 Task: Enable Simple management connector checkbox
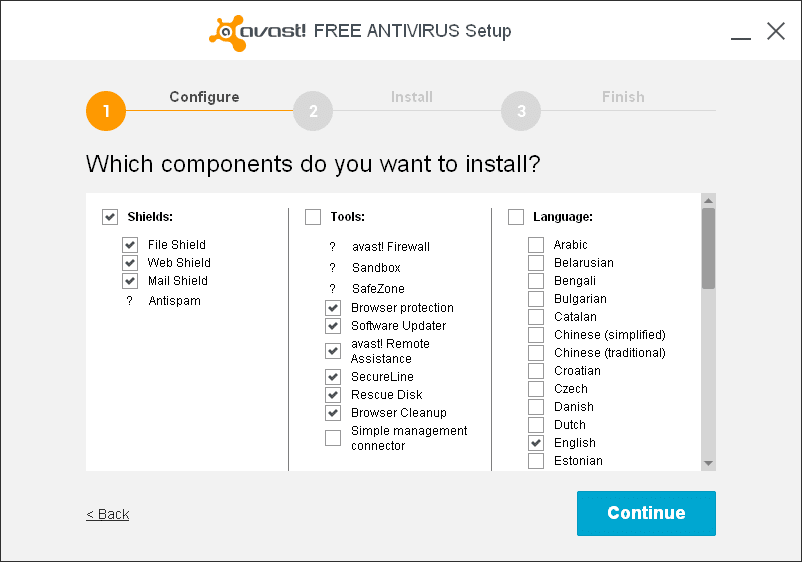tap(333, 438)
